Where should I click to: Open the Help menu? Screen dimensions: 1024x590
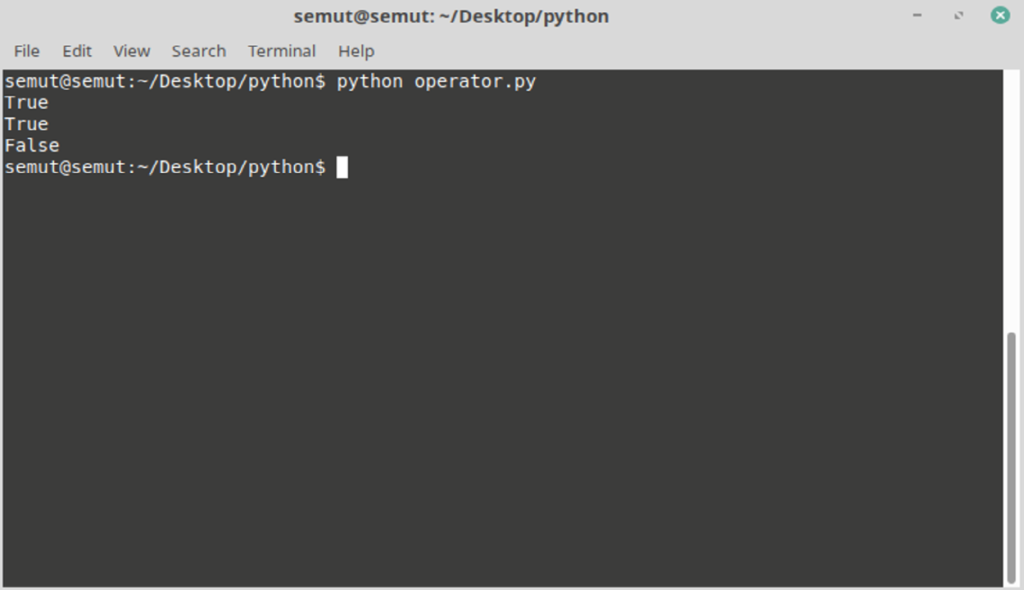pos(355,51)
